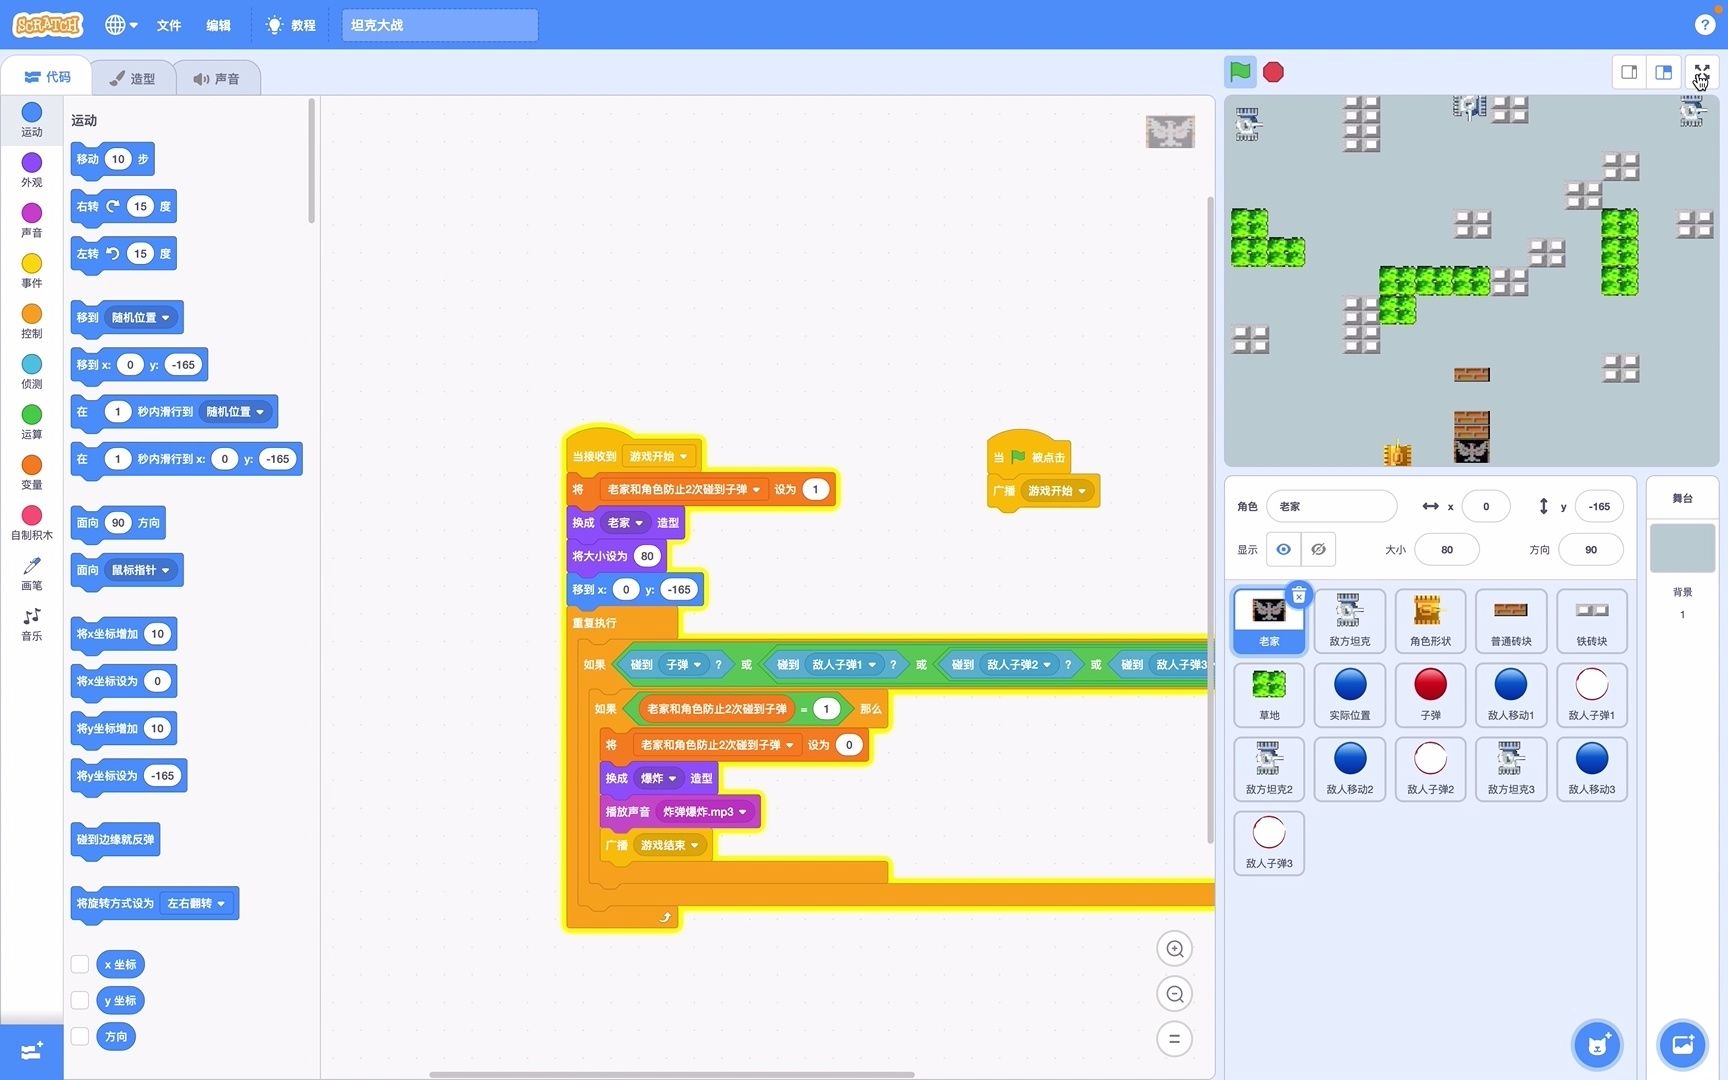1728x1080 pixels.
Task: Select the 外观 block category
Action: [x=32, y=170]
